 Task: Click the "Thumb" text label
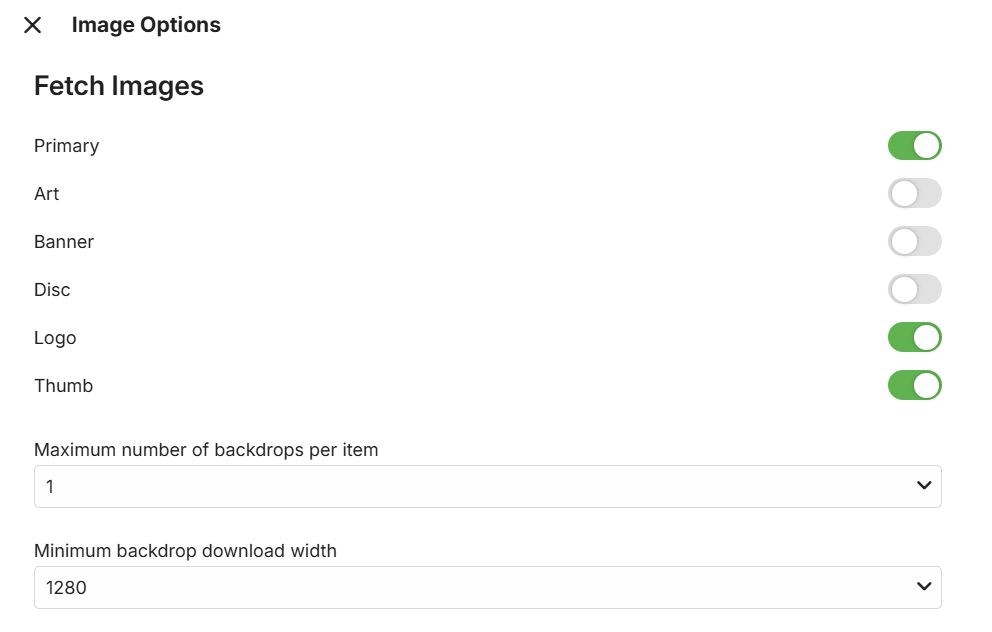(63, 386)
